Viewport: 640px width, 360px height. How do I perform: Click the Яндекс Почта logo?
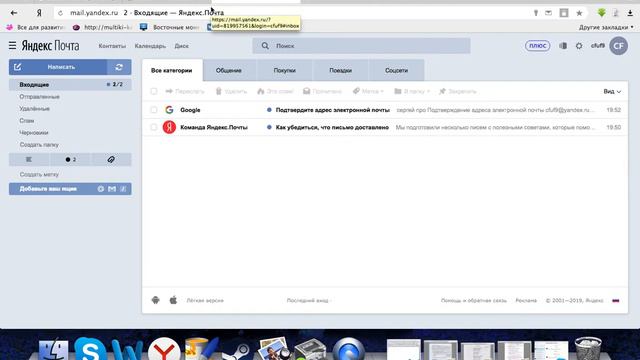pyautogui.click(x=51, y=46)
